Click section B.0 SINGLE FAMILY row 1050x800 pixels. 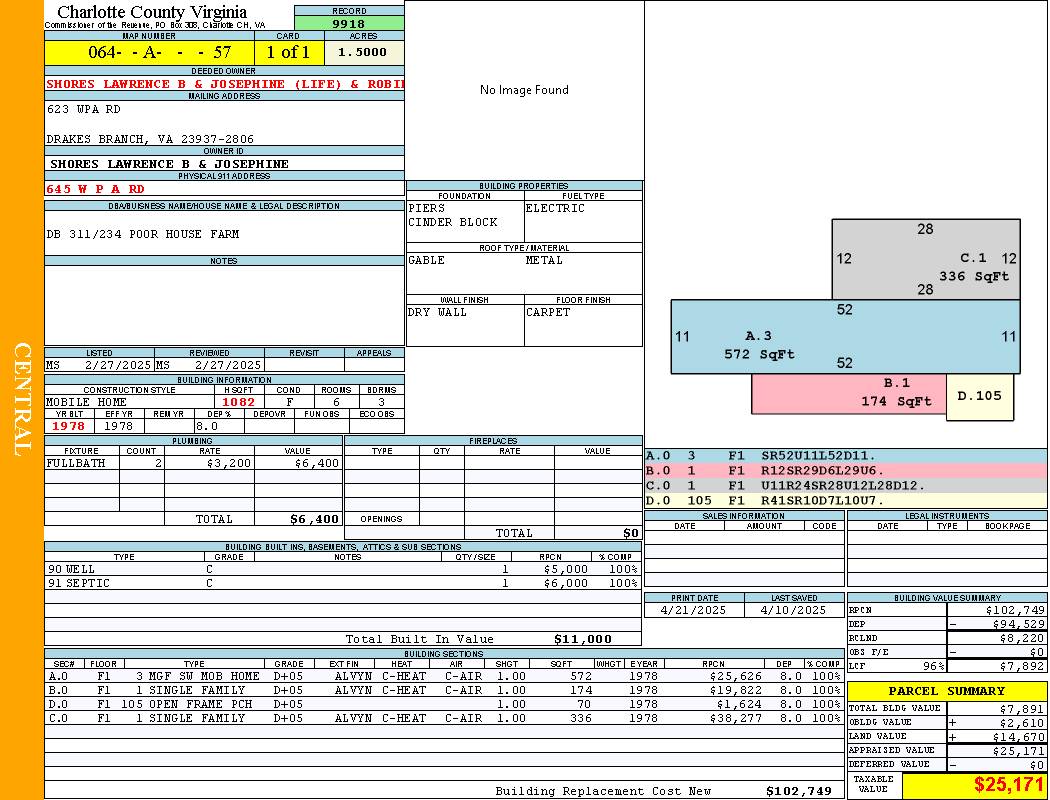[444, 690]
